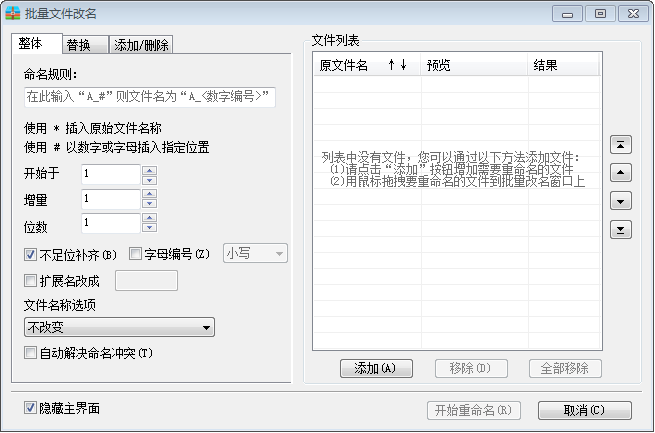Click the move-to-bottom arrow button
The width and height of the screenshot is (655, 433).
(621, 230)
